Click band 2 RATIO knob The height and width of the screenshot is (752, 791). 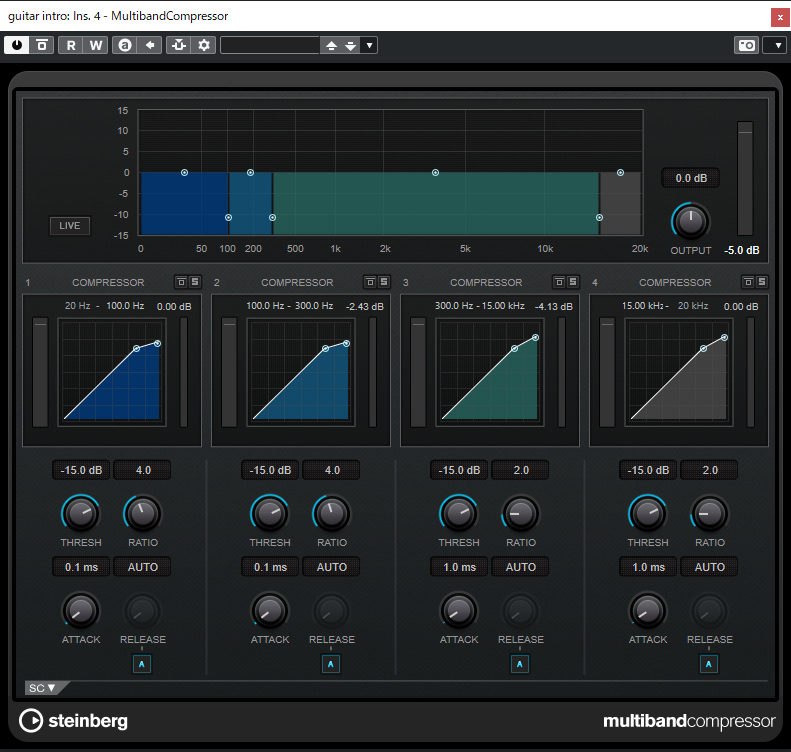[332, 514]
